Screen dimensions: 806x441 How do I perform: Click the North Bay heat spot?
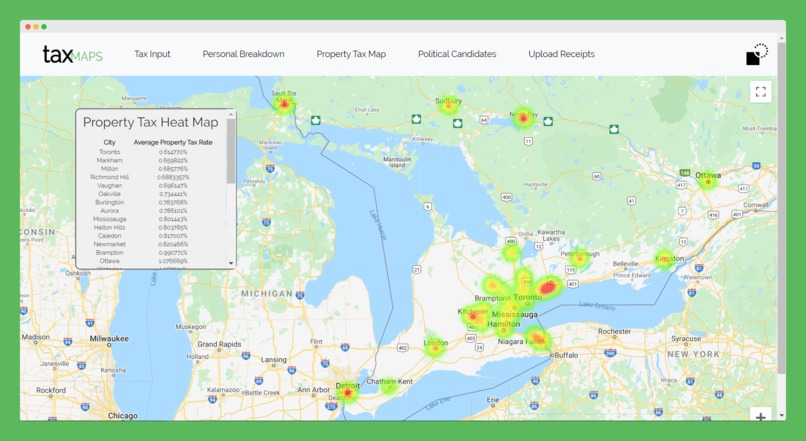click(x=523, y=119)
